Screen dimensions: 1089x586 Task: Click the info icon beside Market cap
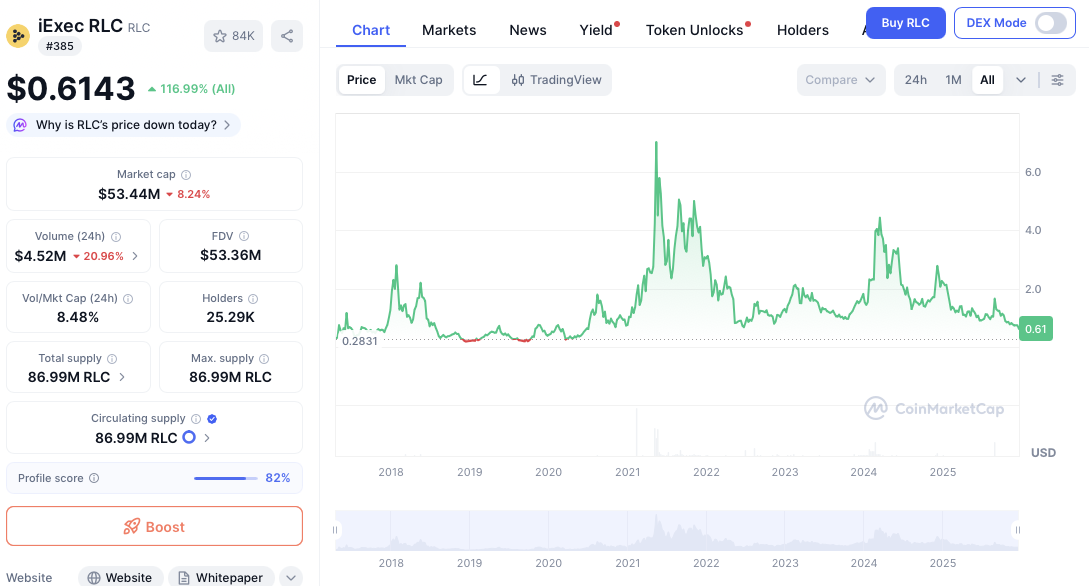tap(186, 175)
